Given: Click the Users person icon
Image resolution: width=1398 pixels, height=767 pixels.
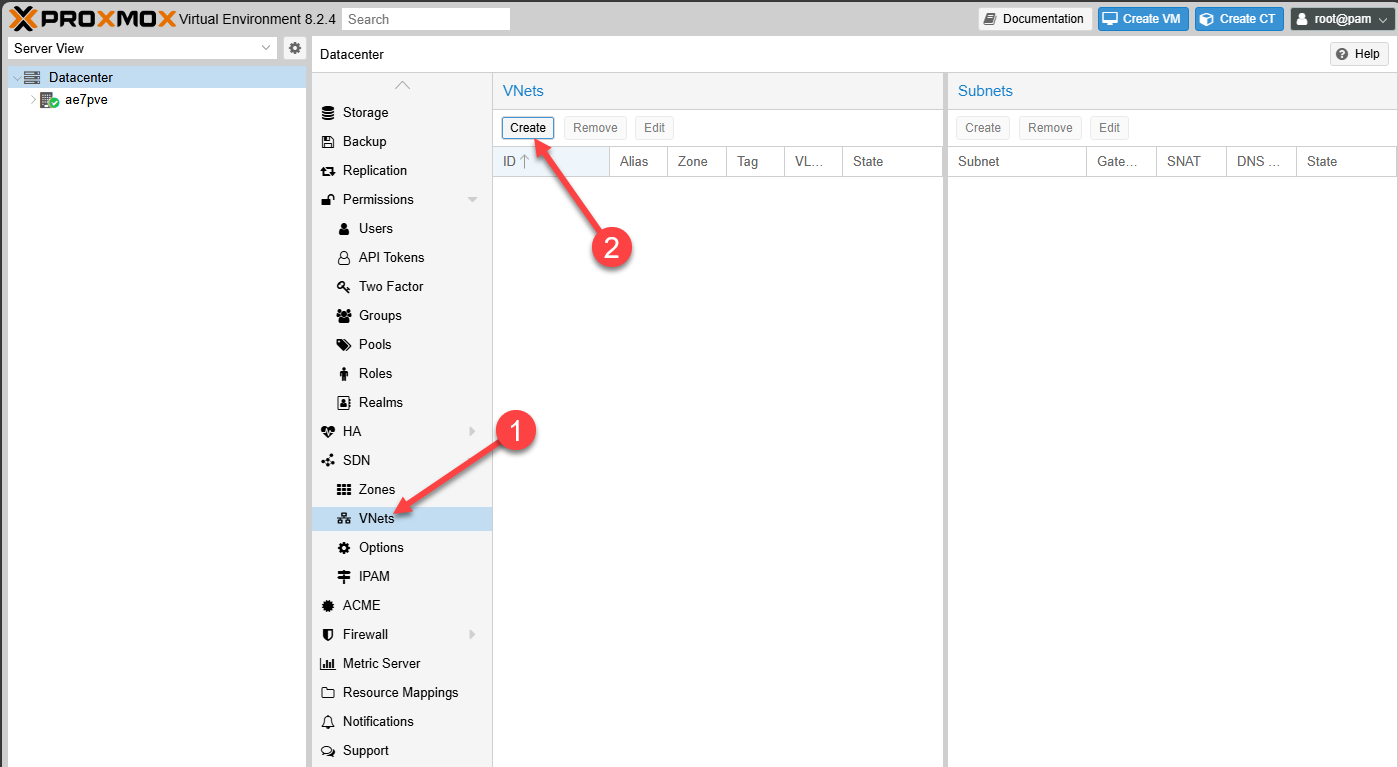Looking at the screenshot, I should coord(344,229).
